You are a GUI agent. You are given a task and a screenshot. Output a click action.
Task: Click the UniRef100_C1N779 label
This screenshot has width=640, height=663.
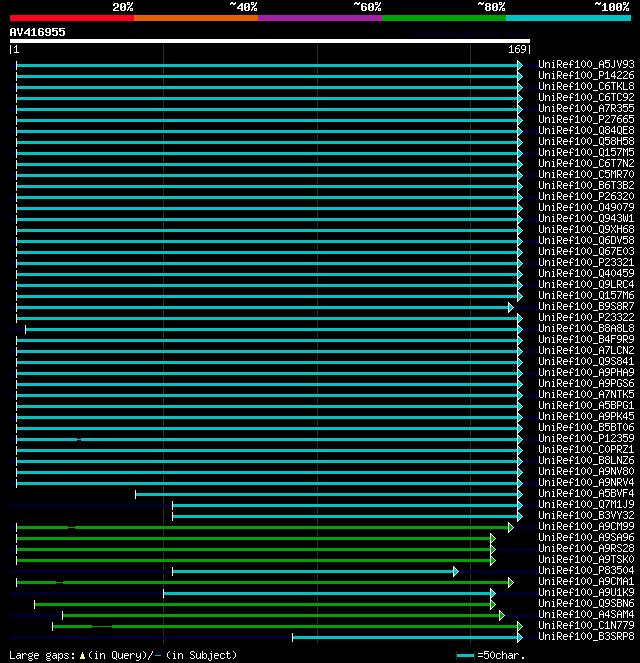(x=586, y=625)
